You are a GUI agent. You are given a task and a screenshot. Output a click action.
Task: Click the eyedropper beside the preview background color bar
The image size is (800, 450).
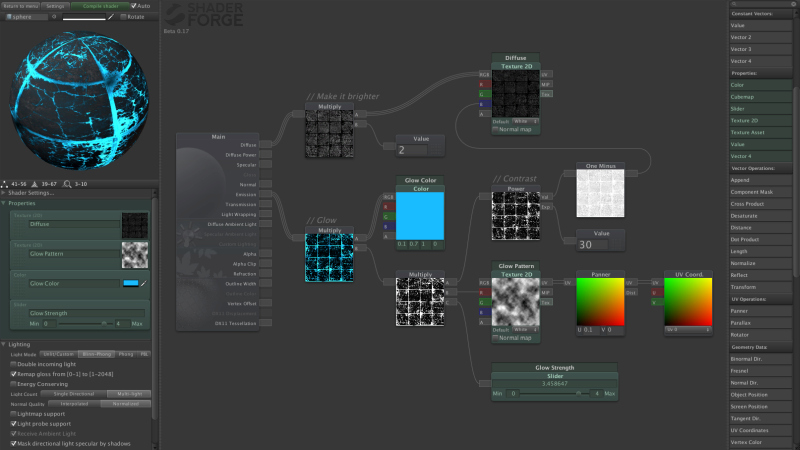[111, 17]
